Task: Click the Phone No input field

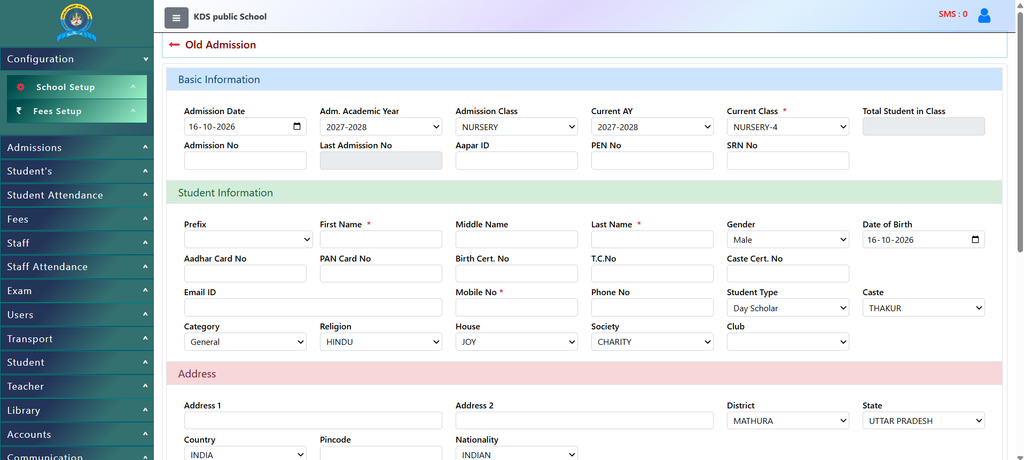Action: pyautogui.click(x=652, y=308)
